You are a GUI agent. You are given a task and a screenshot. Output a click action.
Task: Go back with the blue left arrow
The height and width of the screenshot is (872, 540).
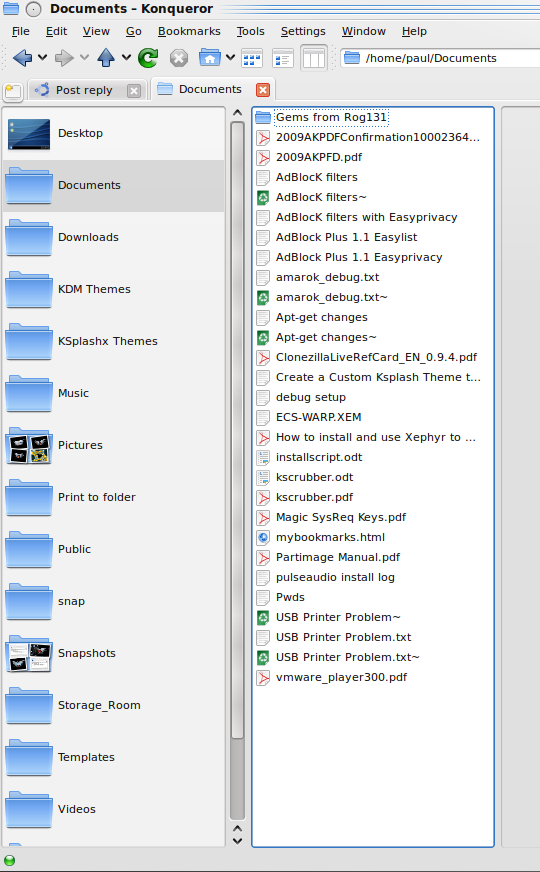pyautogui.click(x=22, y=58)
